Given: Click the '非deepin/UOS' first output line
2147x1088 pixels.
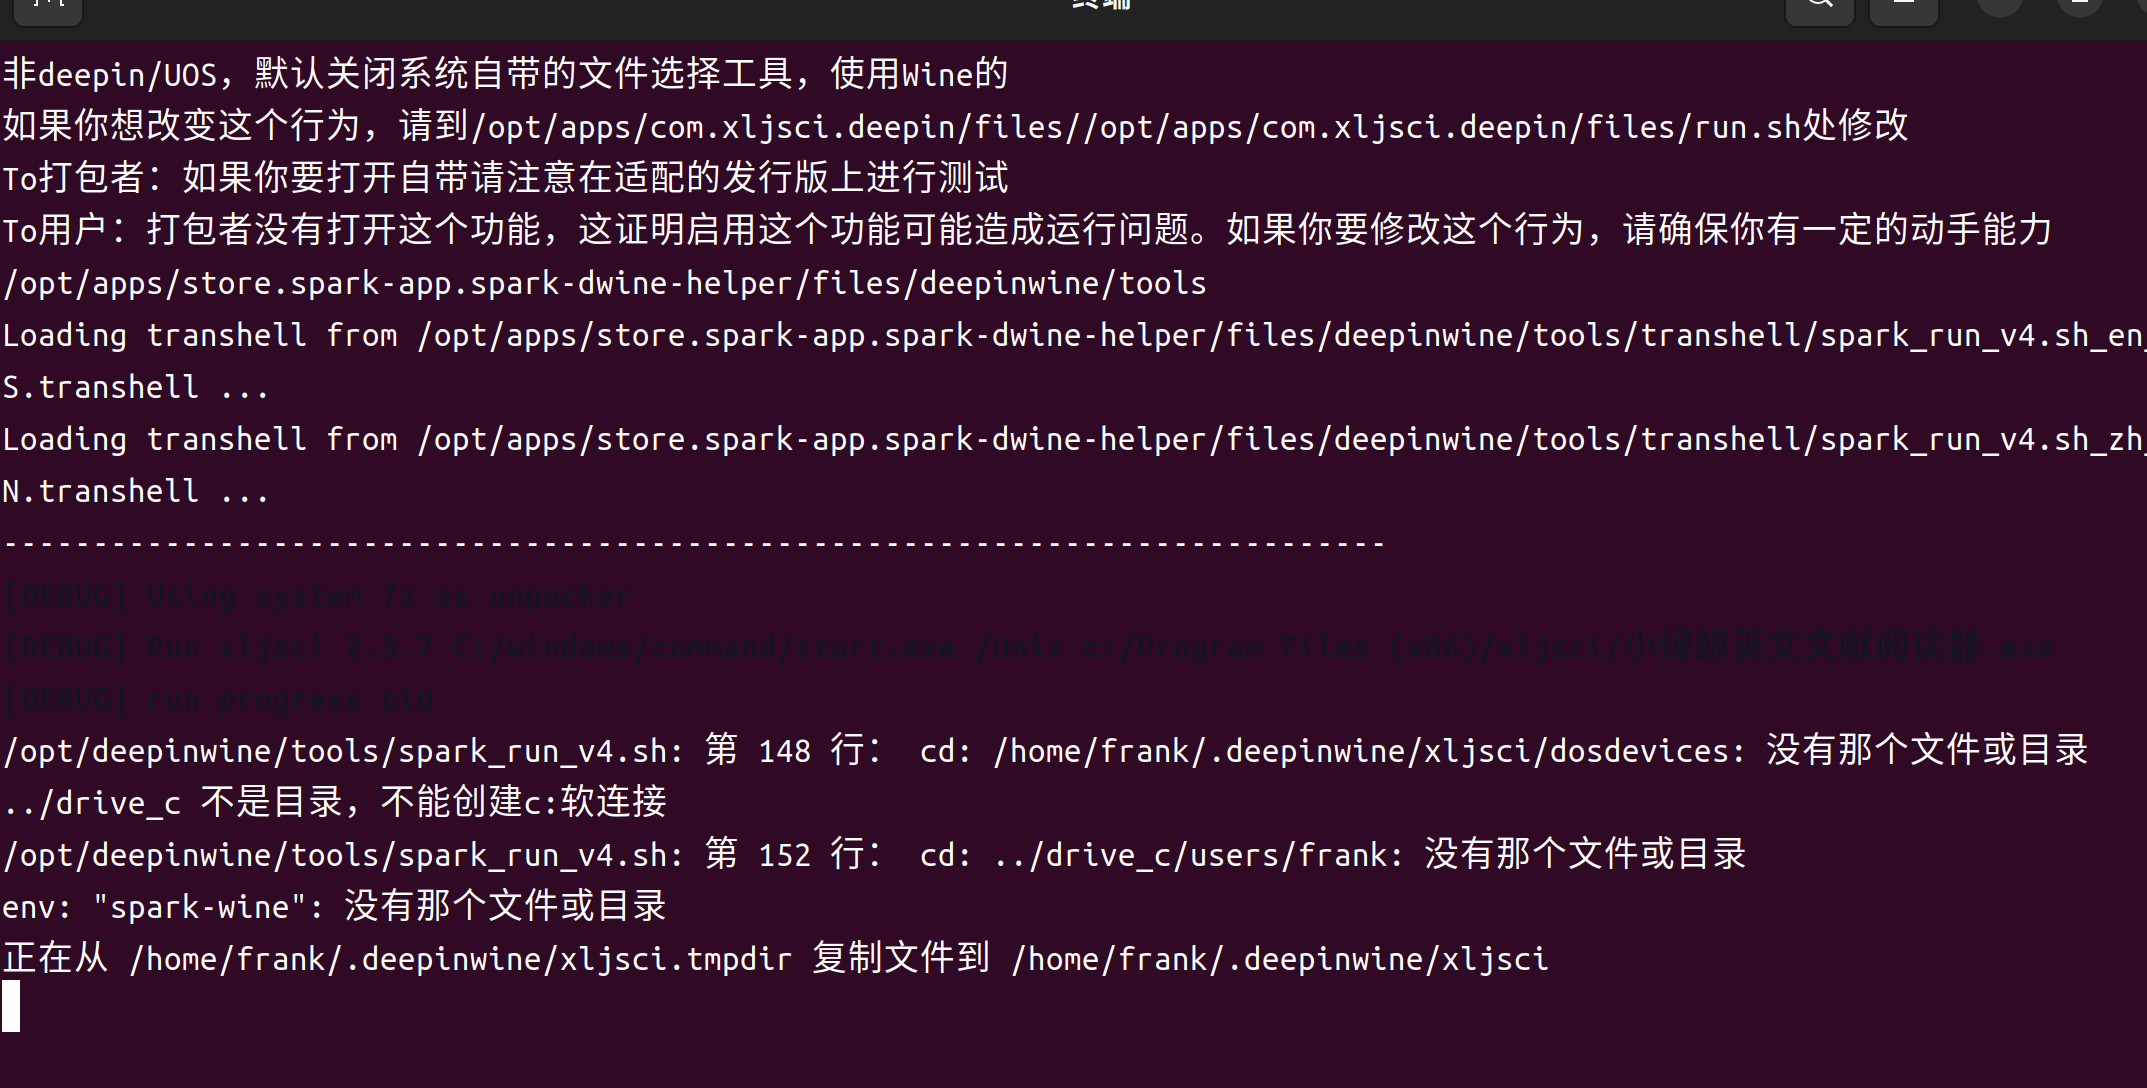Looking at the screenshot, I should [x=505, y=74].
